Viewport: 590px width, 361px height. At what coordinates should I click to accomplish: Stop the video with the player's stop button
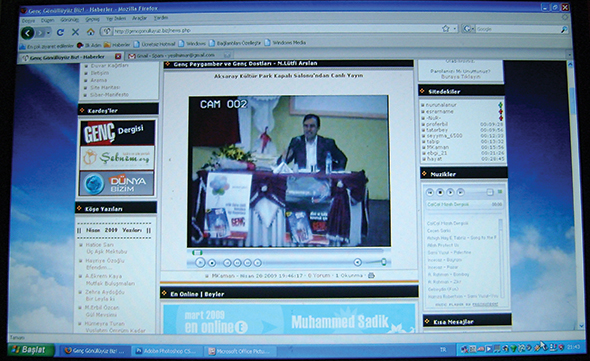click(x=212, y=263)
